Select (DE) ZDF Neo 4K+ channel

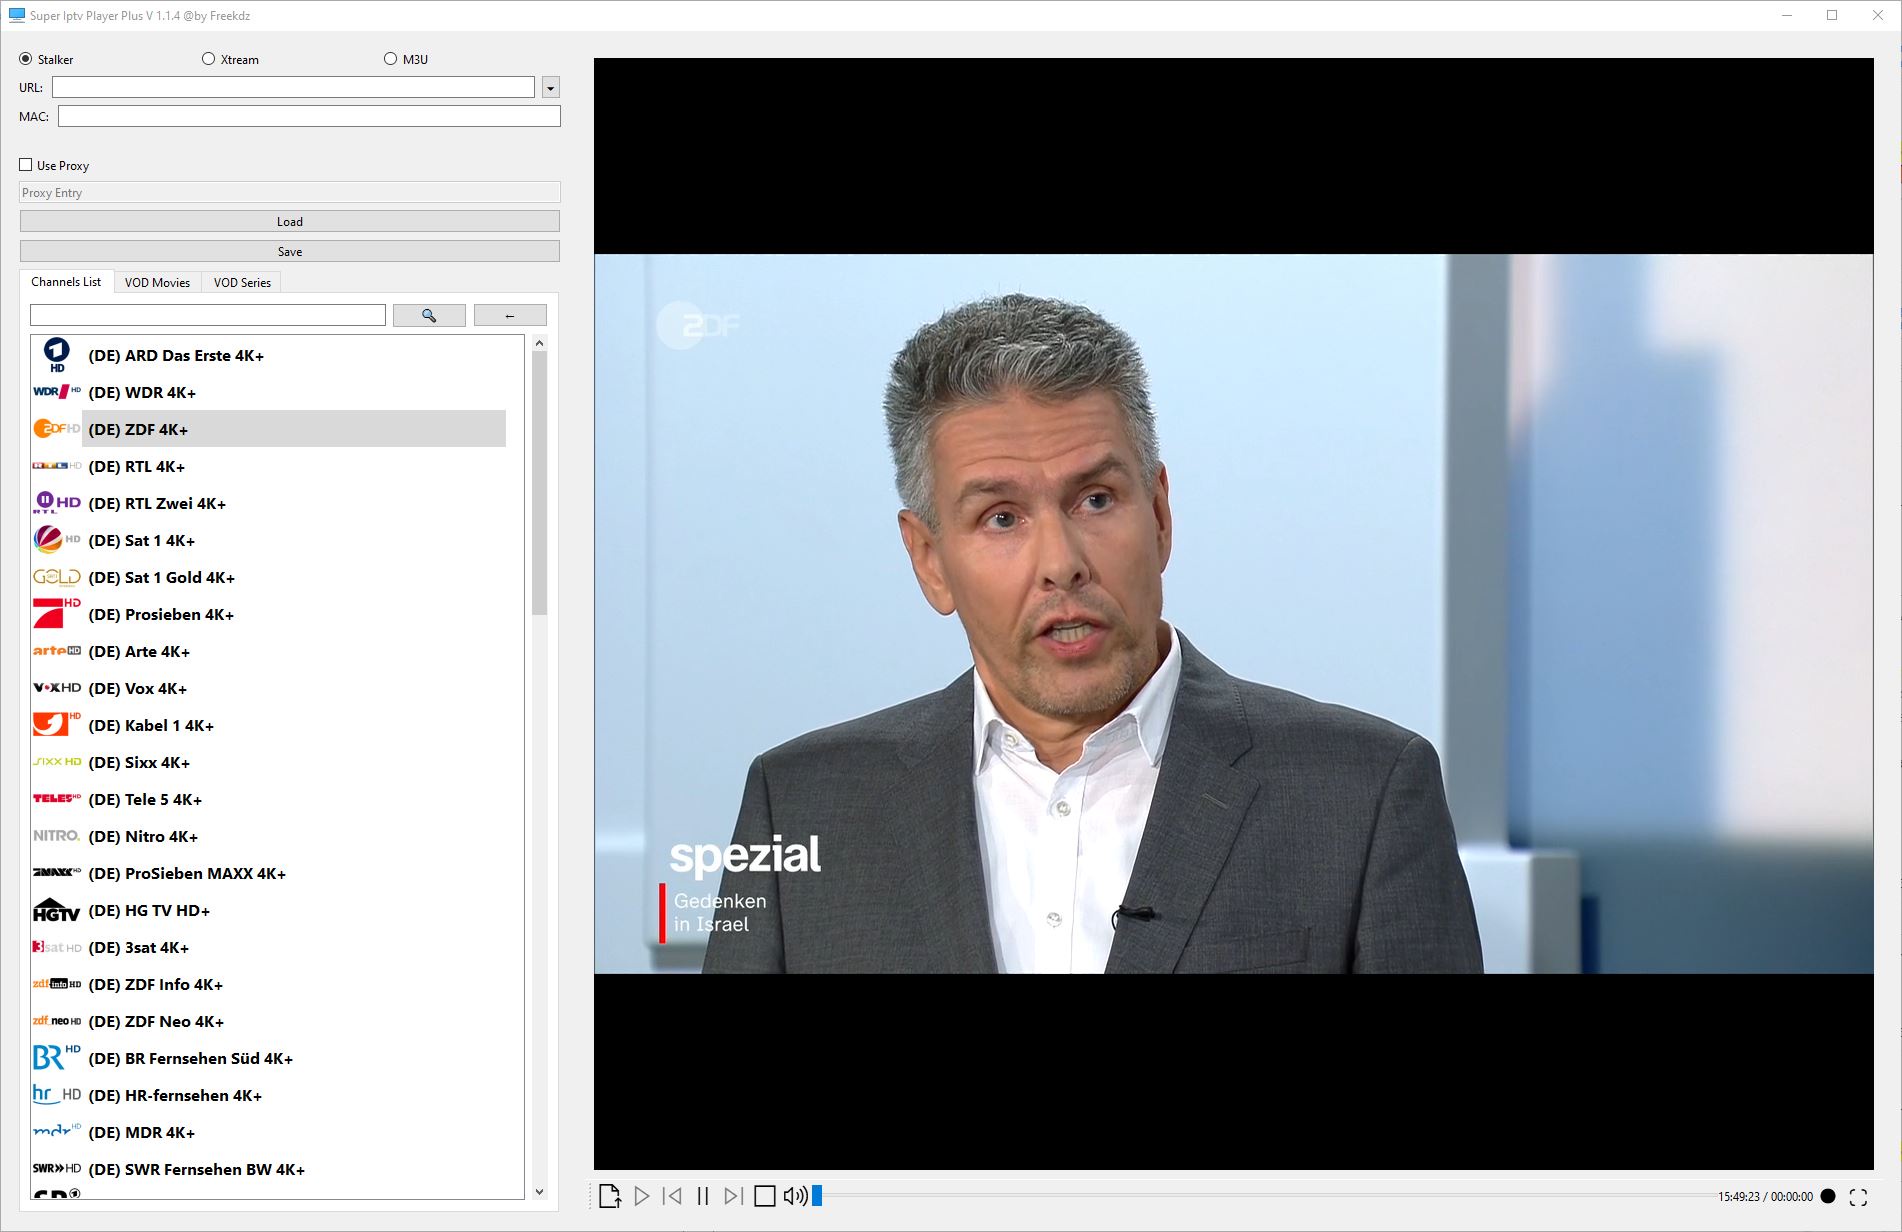click(268, 1021)
